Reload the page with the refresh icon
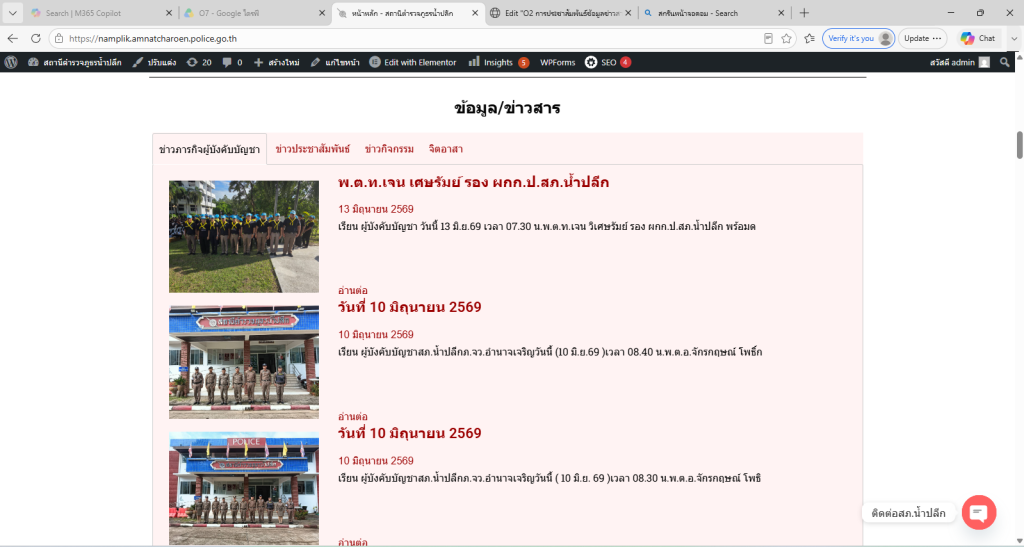This screenshot has width=1024, height=547. click(x=35, y=39)
